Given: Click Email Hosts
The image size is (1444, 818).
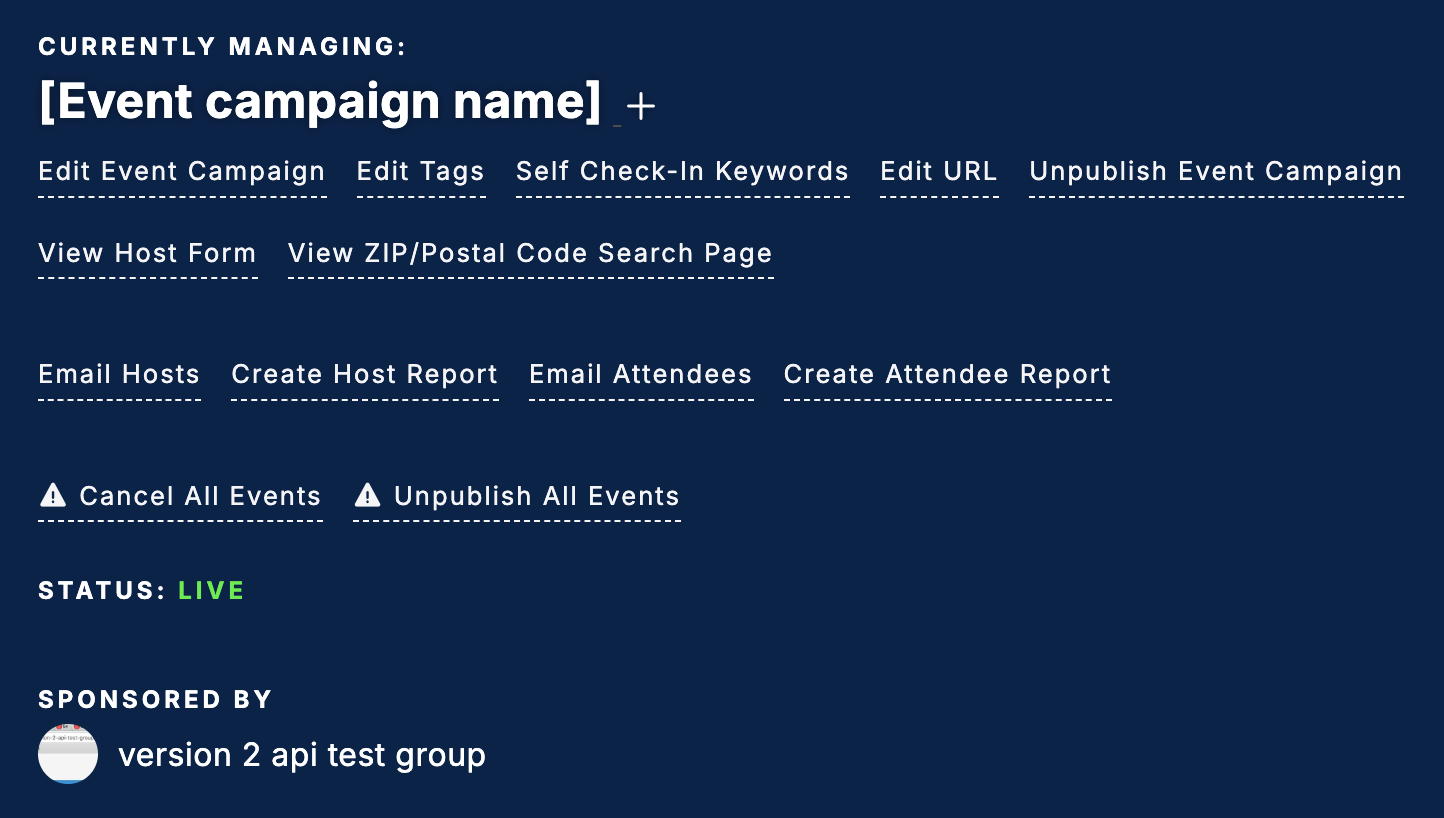Looking at the screenshot, I should 119,375.
